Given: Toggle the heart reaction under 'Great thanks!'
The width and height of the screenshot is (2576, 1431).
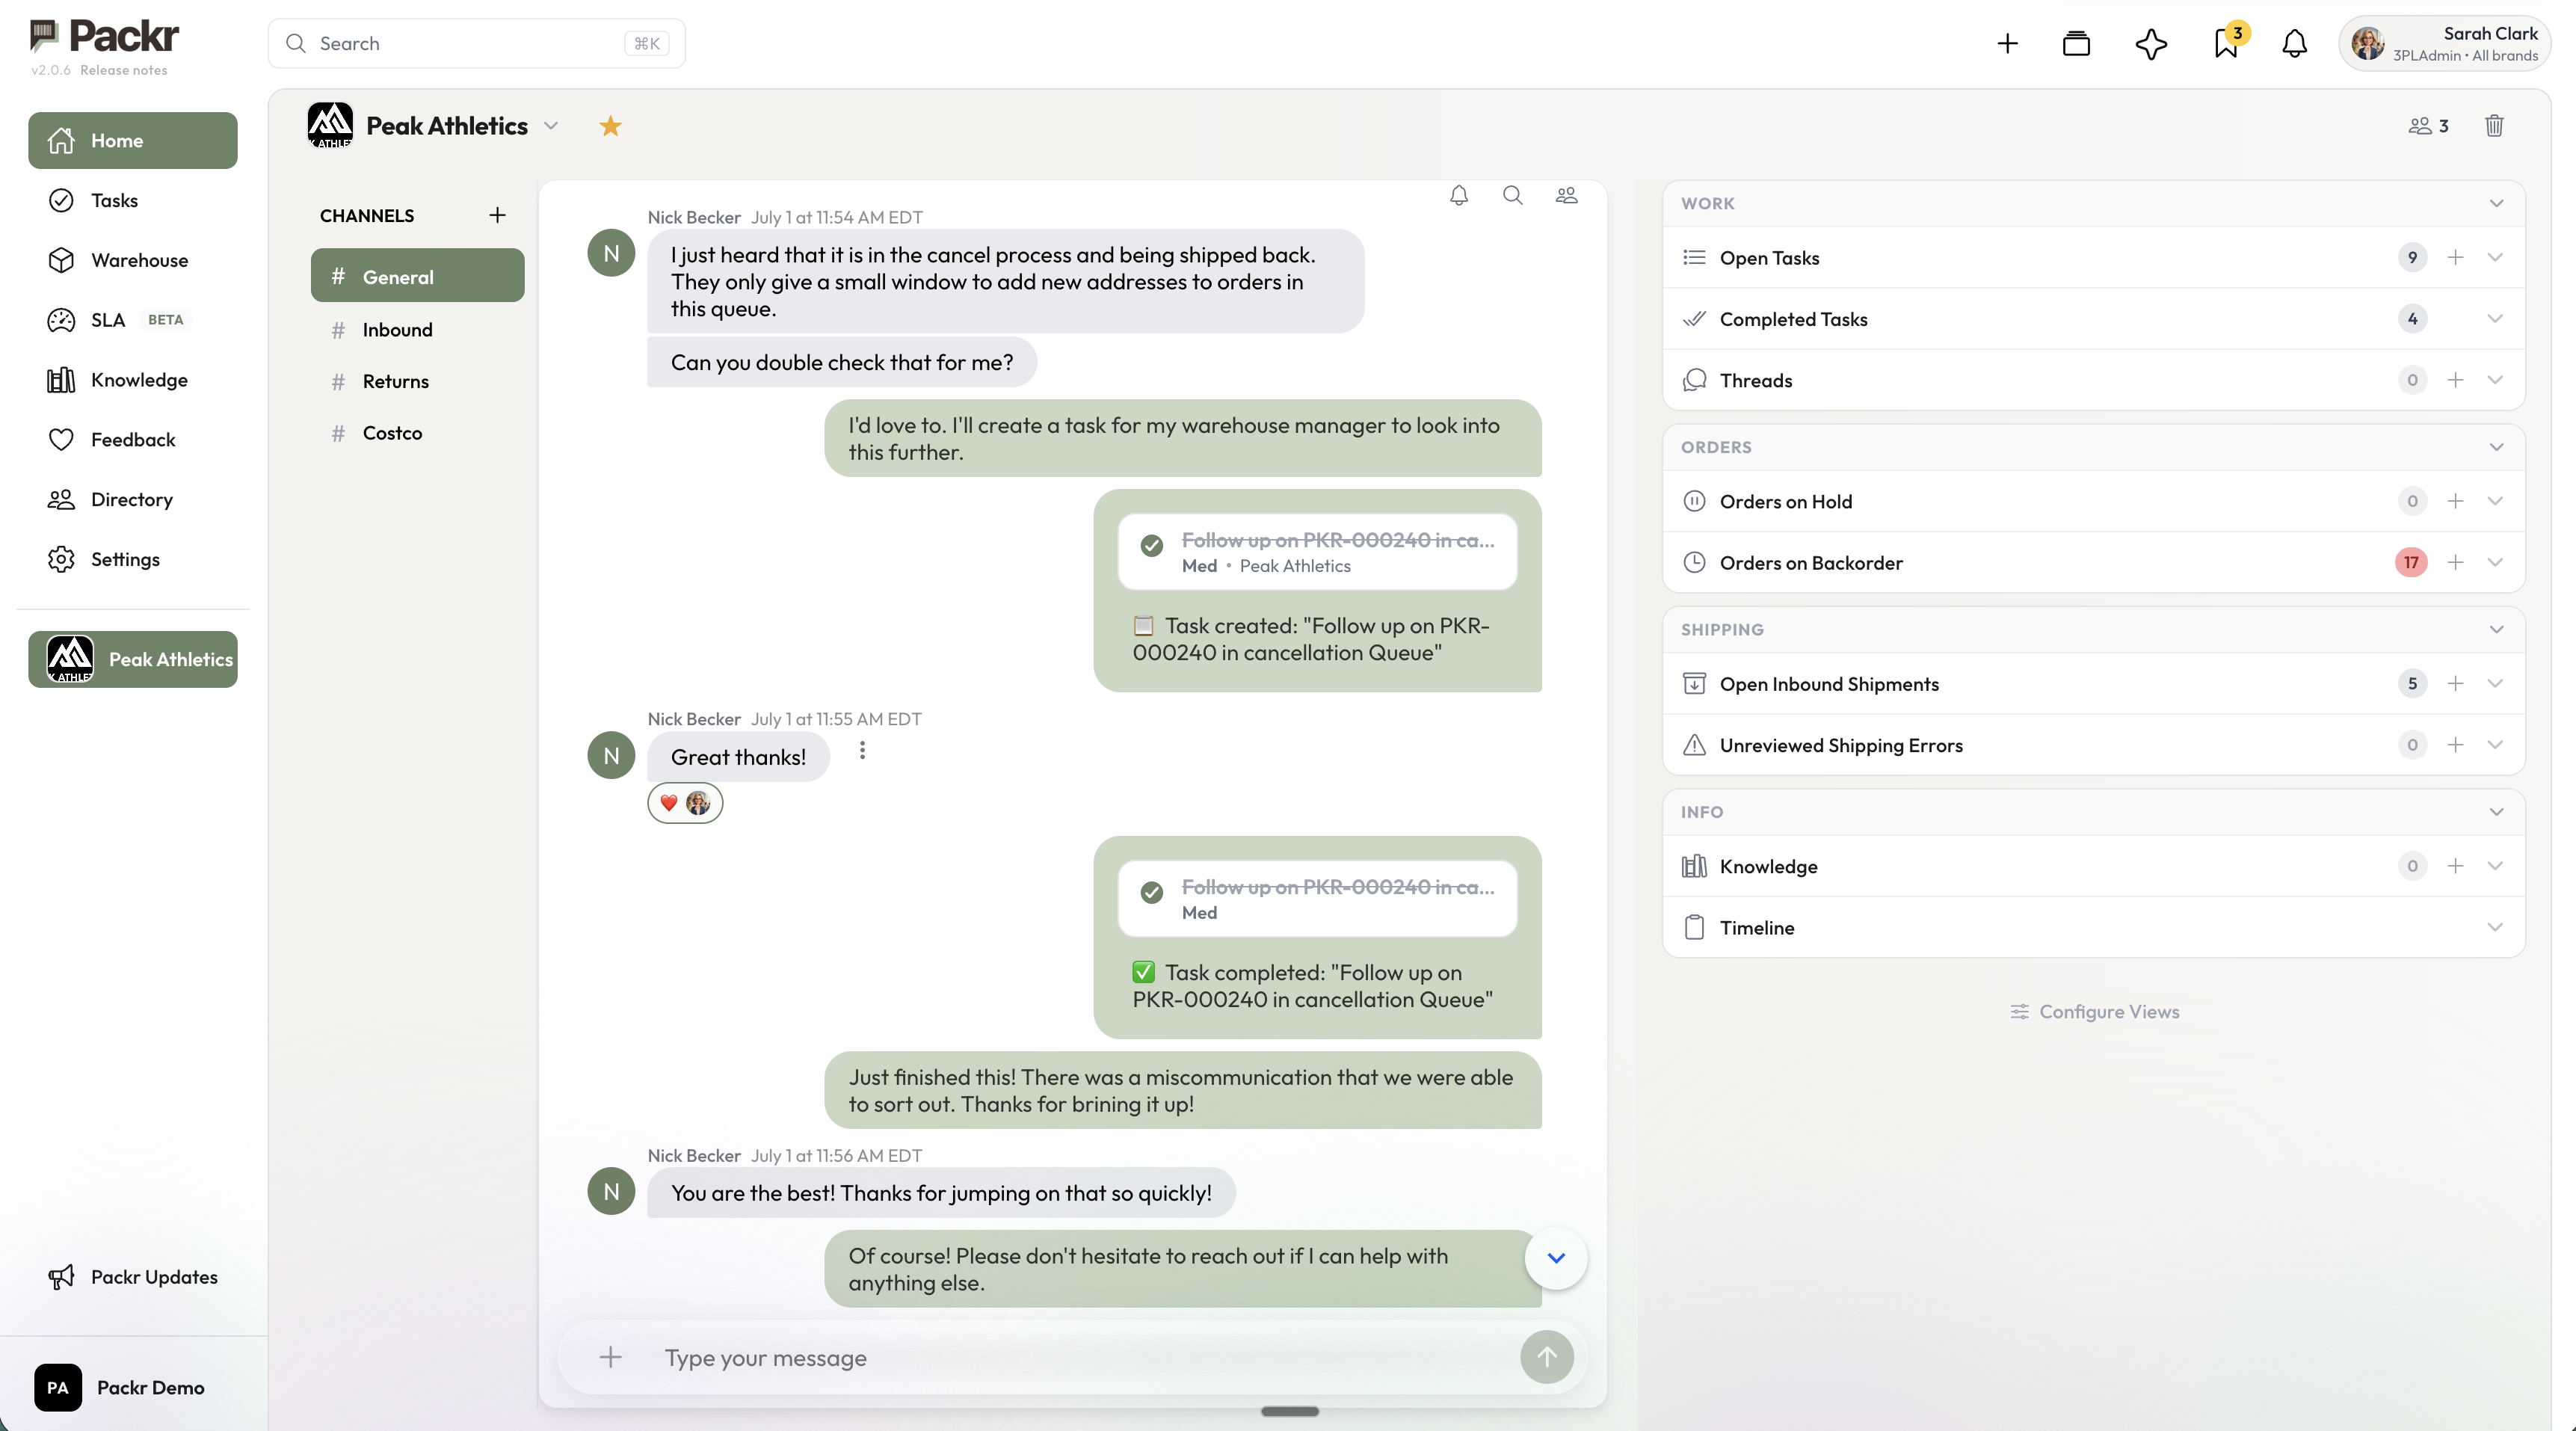Looking at the screenshot, I should click(685, 802).
